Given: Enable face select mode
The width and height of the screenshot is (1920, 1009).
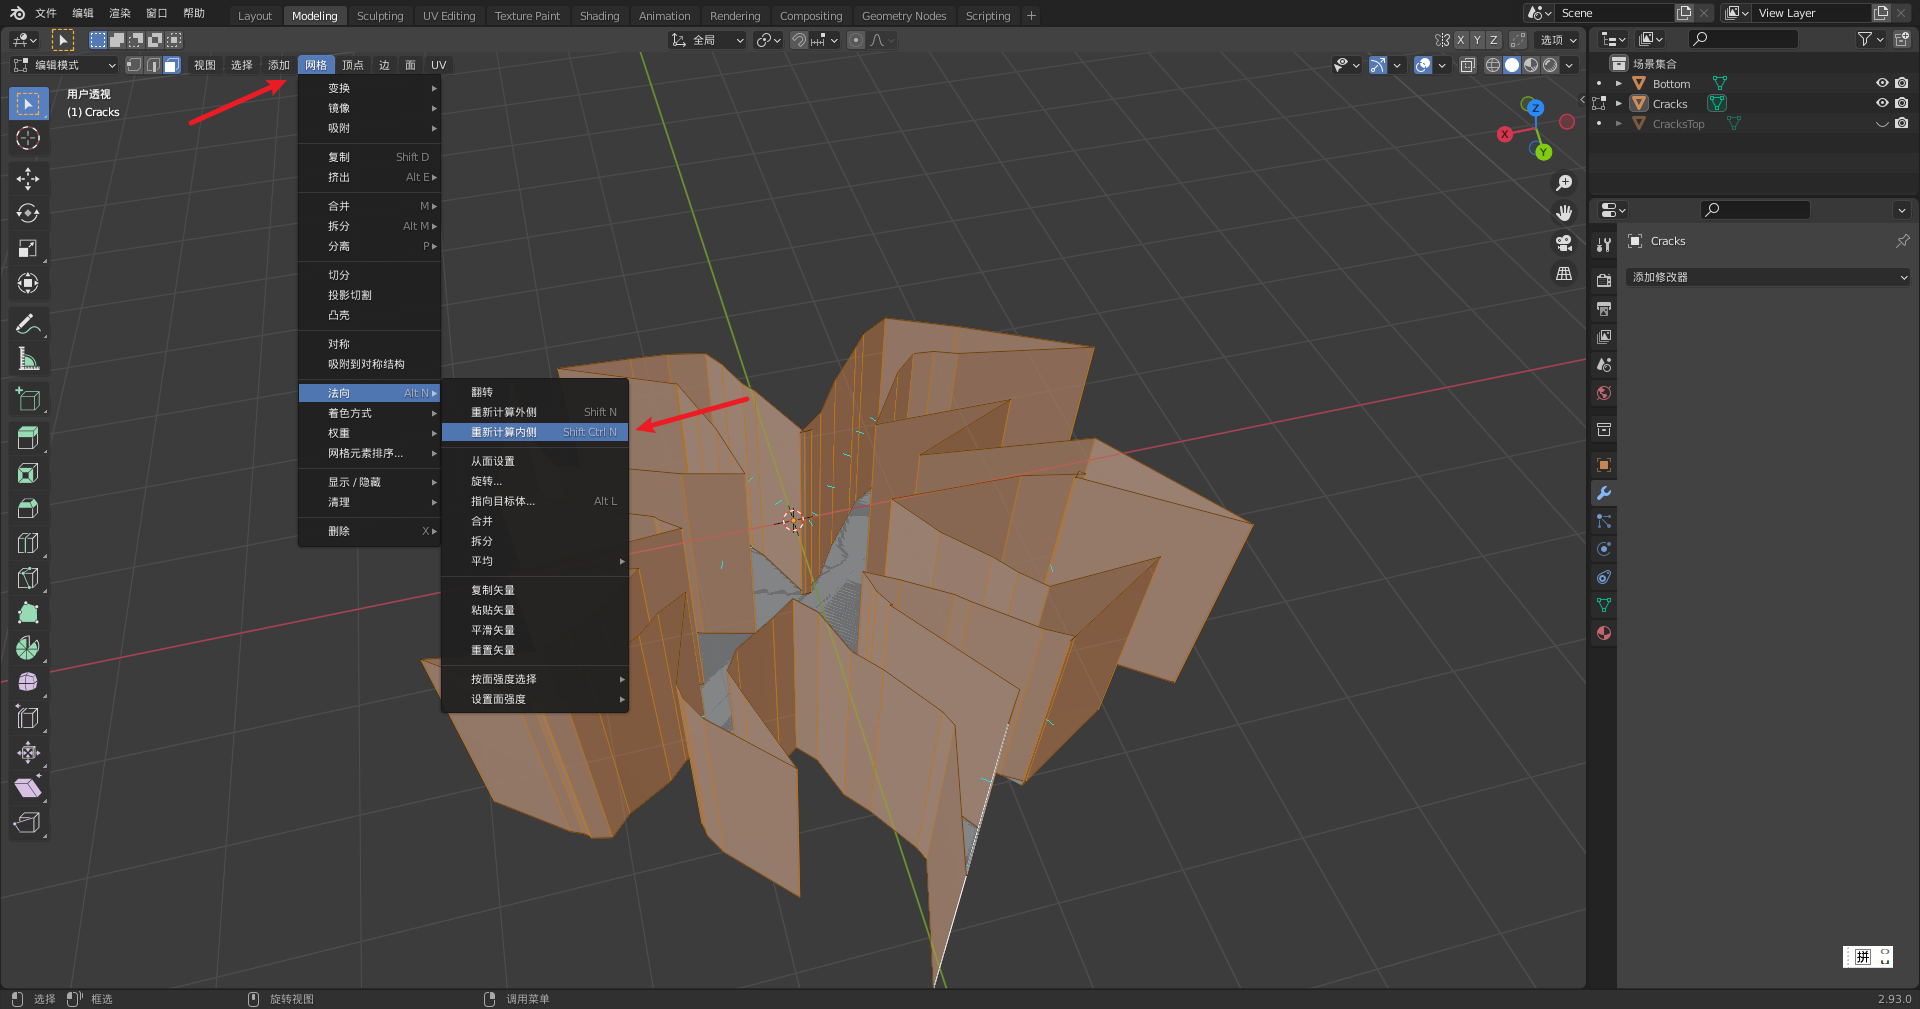Looking at the screenshot, I should pyautogui.click(x=171, y=65).
